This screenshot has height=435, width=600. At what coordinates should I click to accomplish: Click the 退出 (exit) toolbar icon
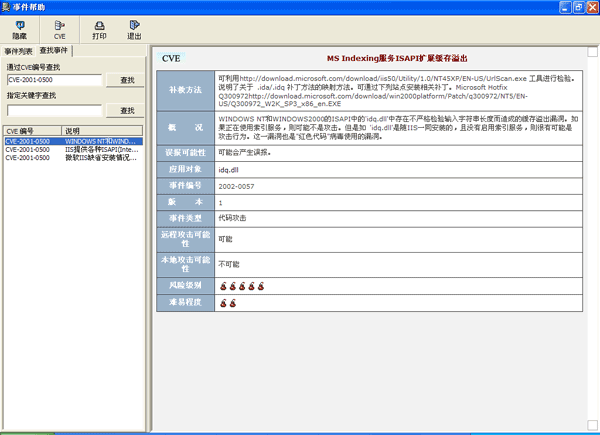click(x=134, y=30)
